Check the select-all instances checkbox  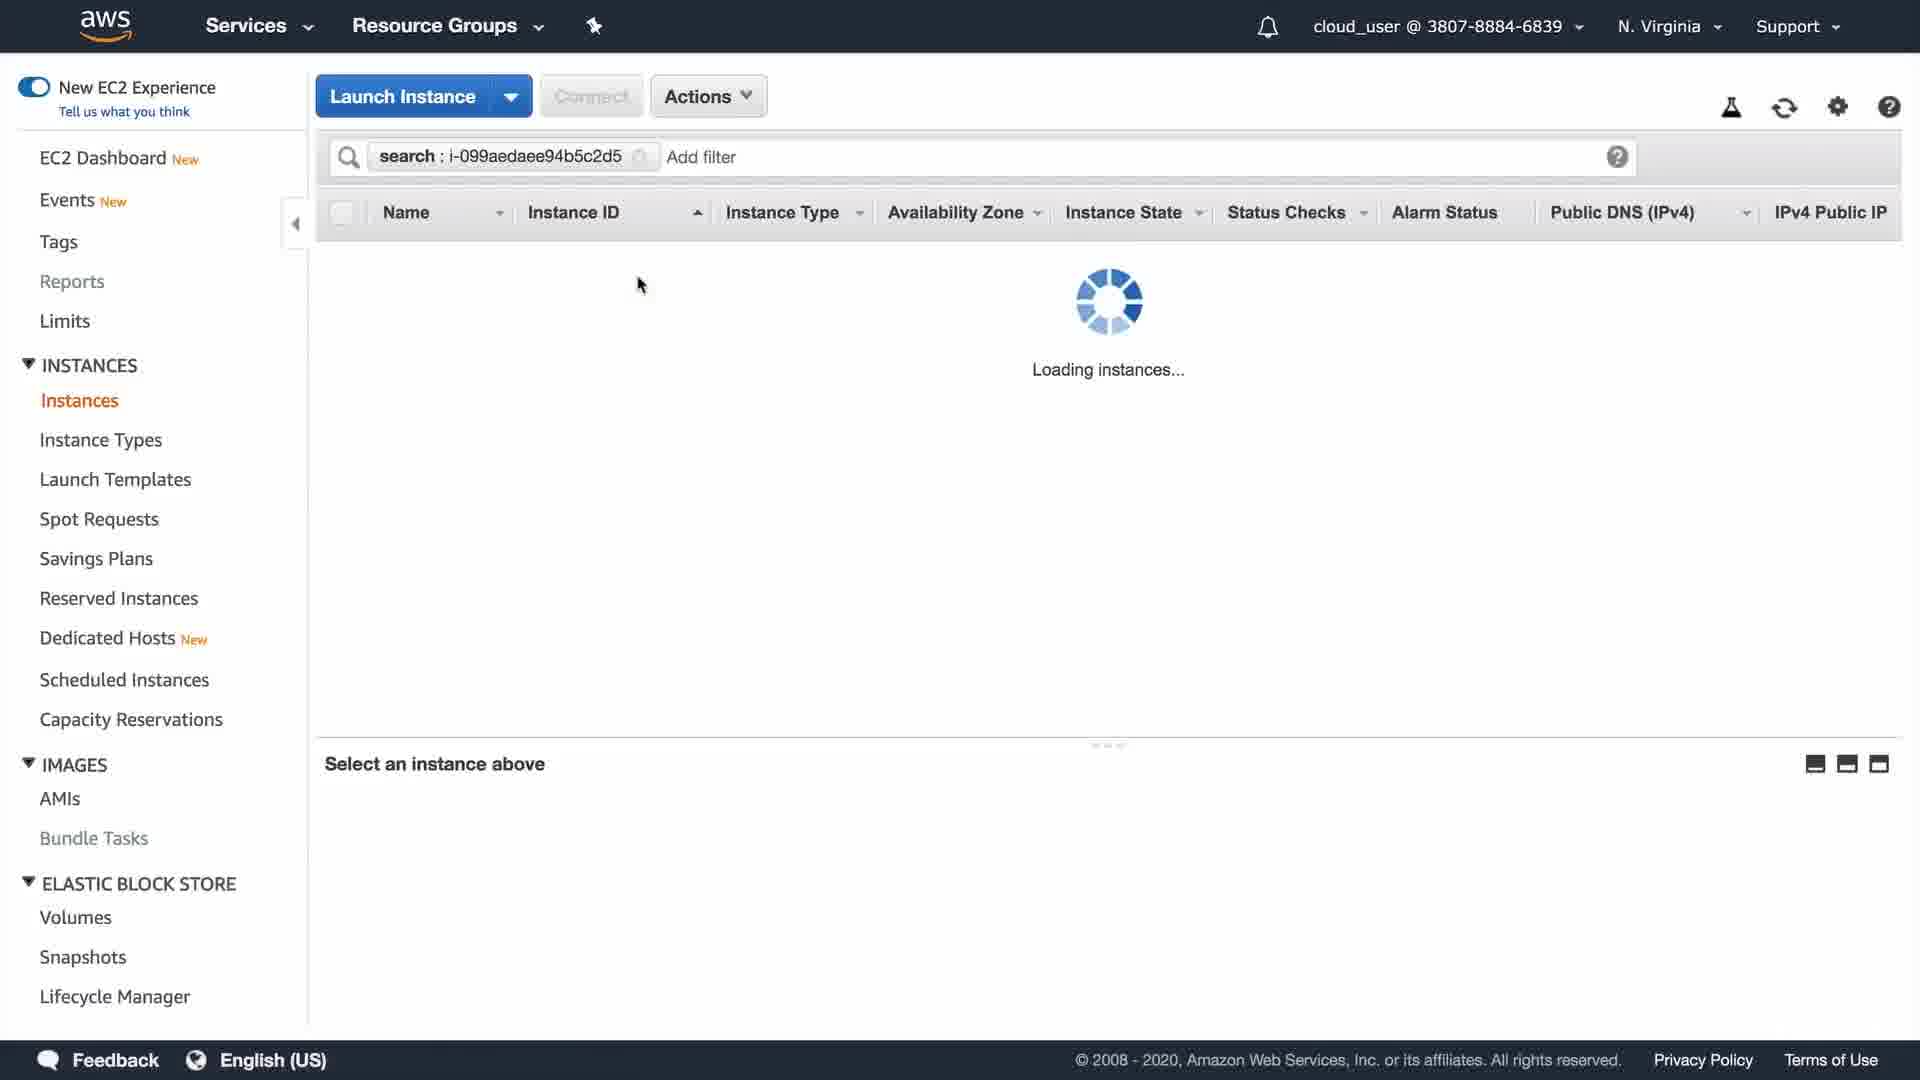[x=341, y=213]
